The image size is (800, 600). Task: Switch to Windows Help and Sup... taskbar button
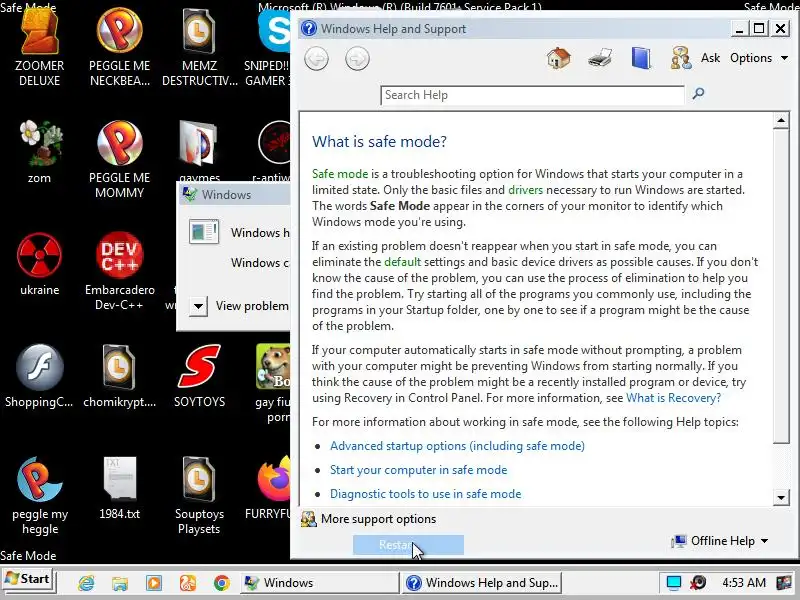pyautogui.click(x=482, y=583)
